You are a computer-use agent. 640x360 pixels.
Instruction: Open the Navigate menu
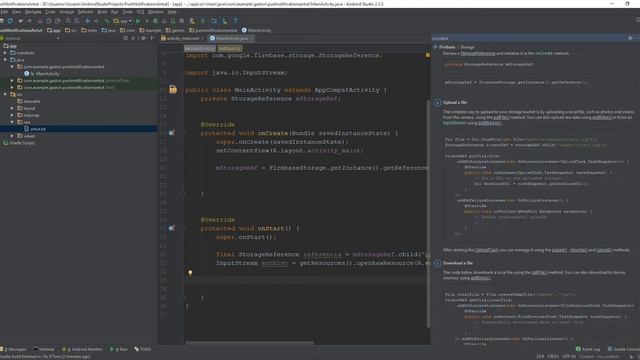(x=33, y=12)
